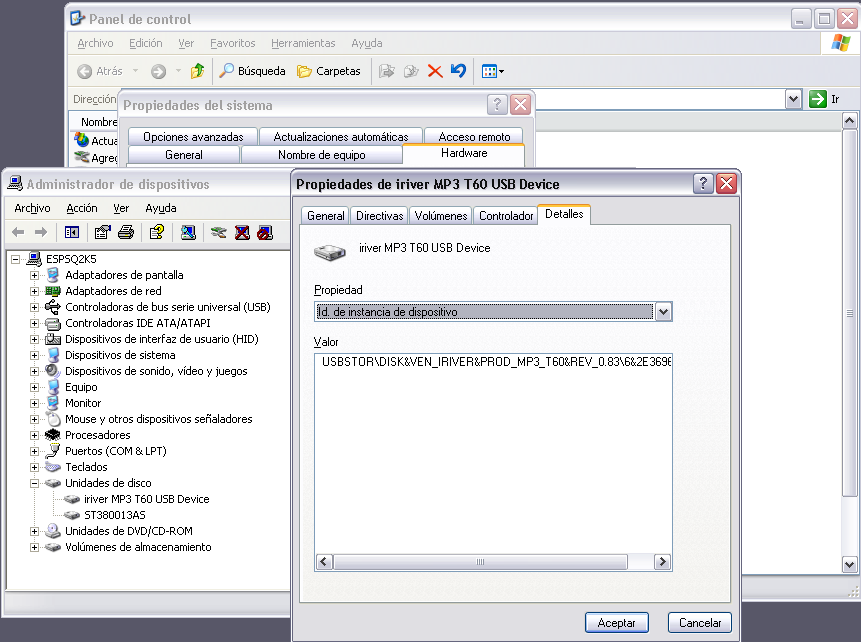Click the Aceptar button
This screenshot has width=861, height=642.
(617, 623)
